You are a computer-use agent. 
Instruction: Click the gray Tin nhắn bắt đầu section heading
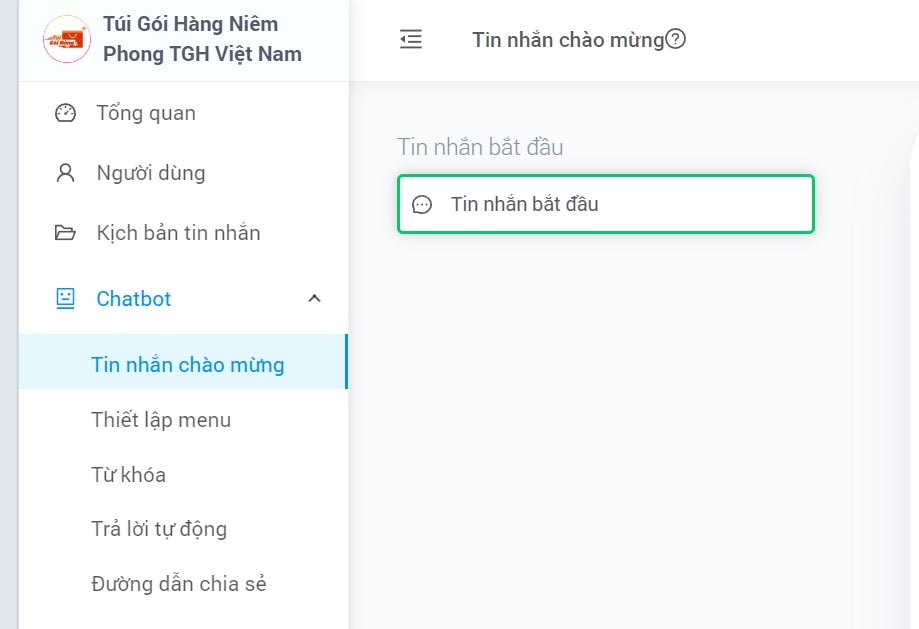[479, 147]
